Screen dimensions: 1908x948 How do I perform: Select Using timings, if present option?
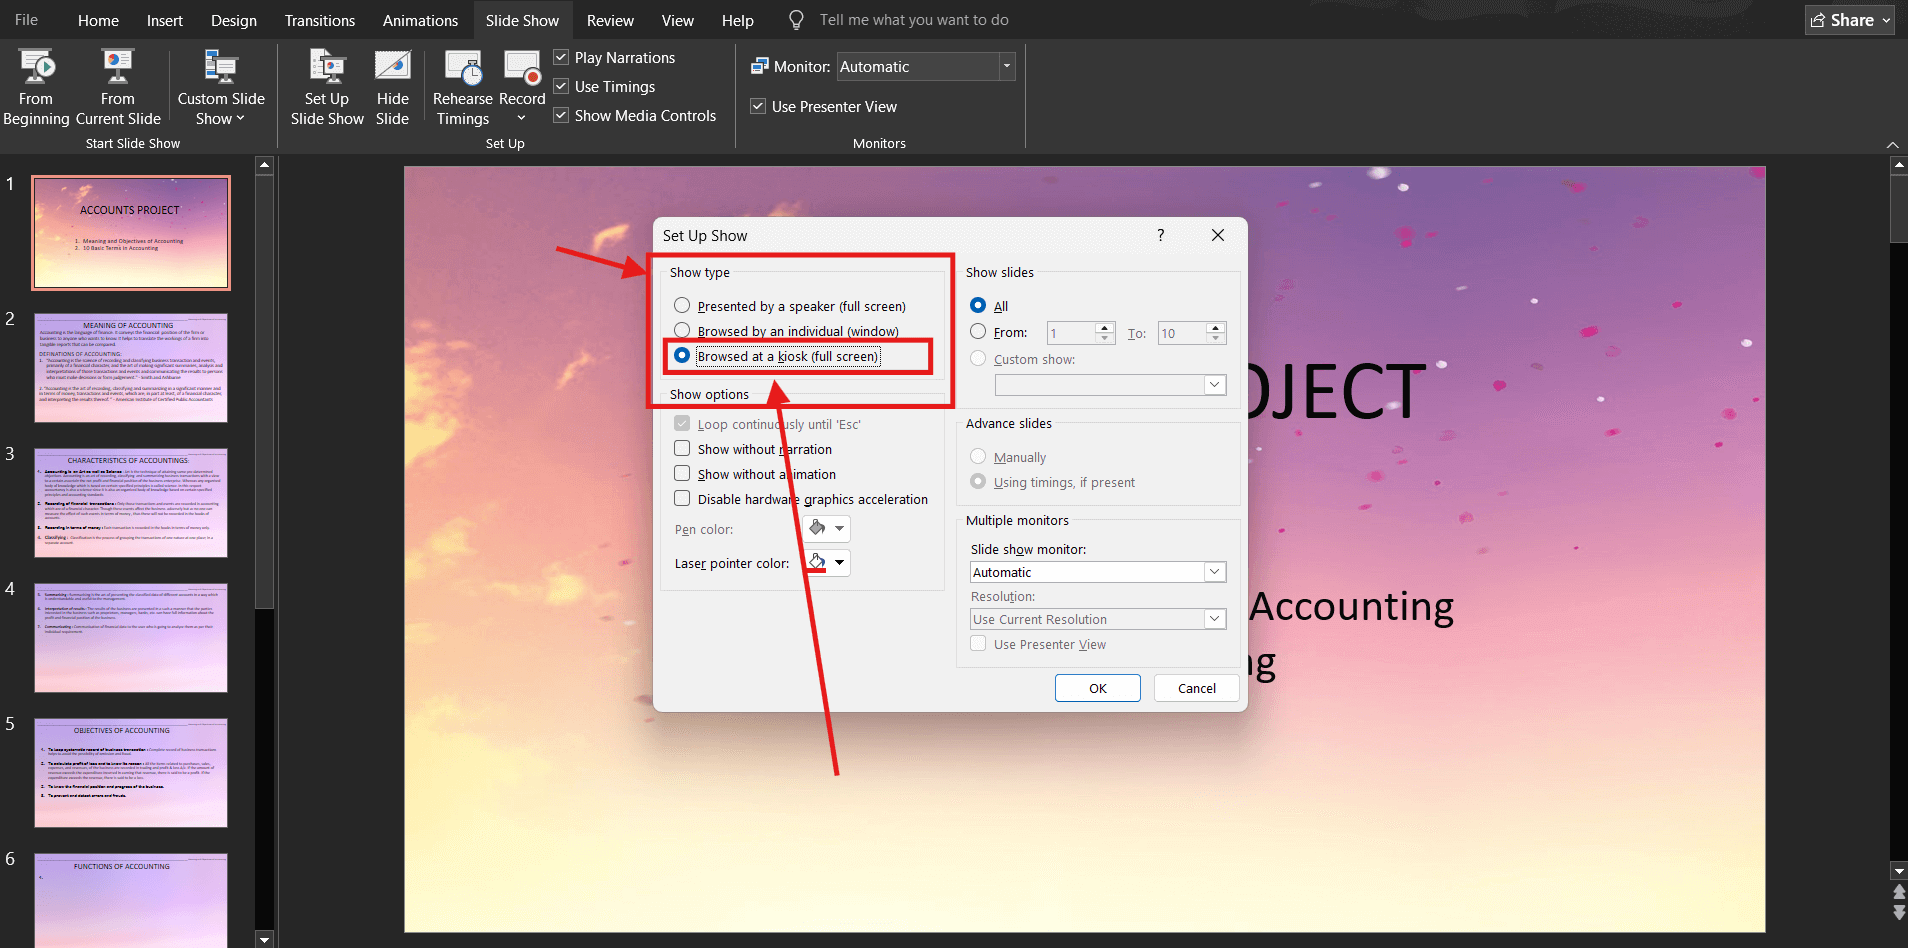point(978,481)
